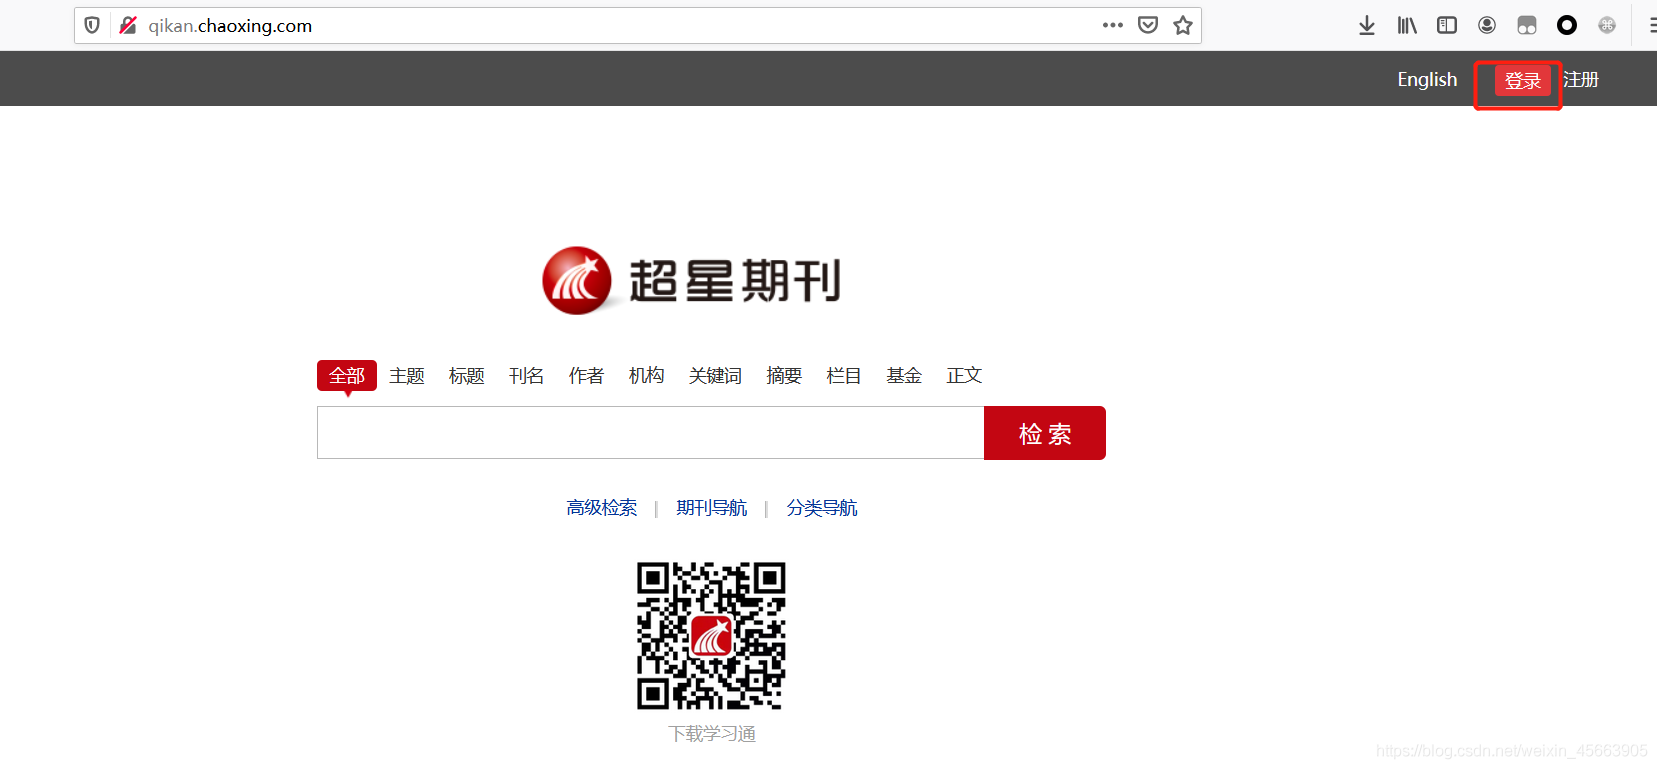1657x769 pixels.
Task: Click the gray extension icon beside the account avatar
Action: tap(1527, 25)
